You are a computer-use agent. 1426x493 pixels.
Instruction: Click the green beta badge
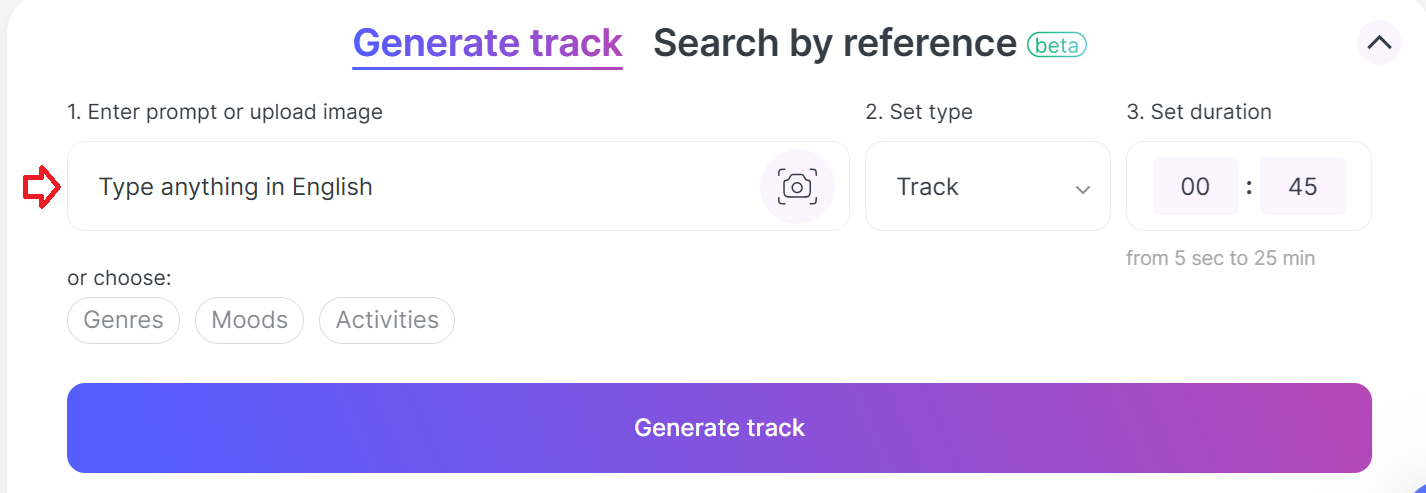tap(1057, 45)
